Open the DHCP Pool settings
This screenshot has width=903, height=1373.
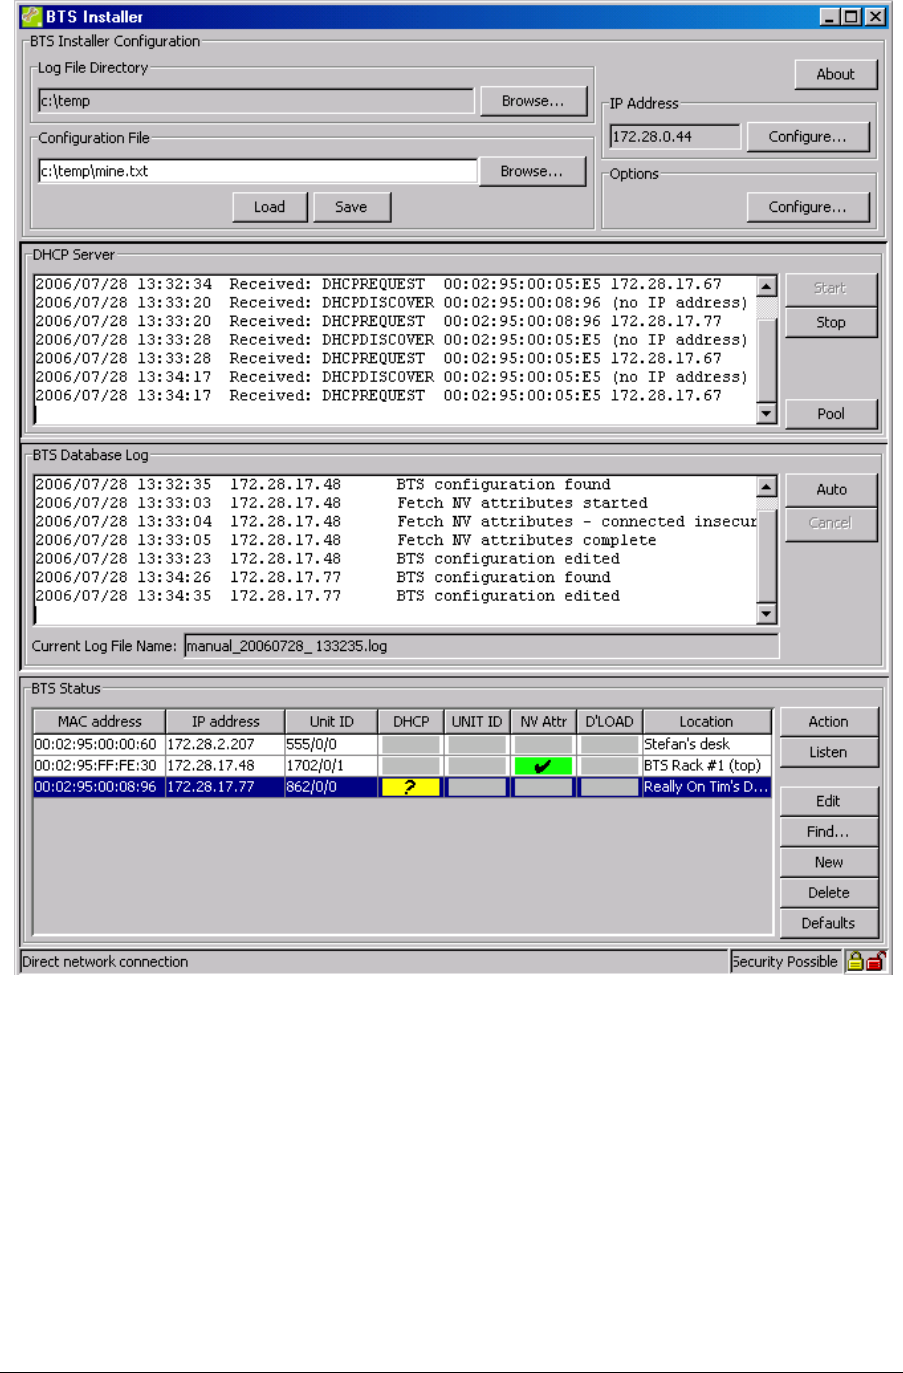[831, 413]
